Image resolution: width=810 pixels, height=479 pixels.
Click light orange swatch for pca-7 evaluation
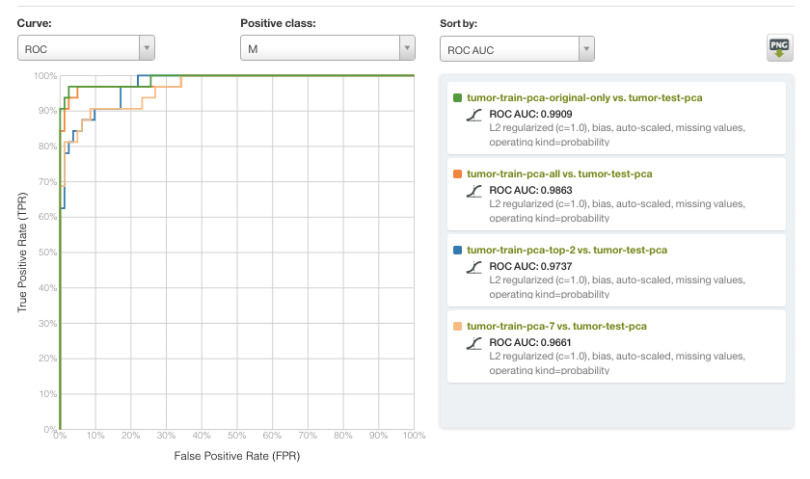point(458,326)
